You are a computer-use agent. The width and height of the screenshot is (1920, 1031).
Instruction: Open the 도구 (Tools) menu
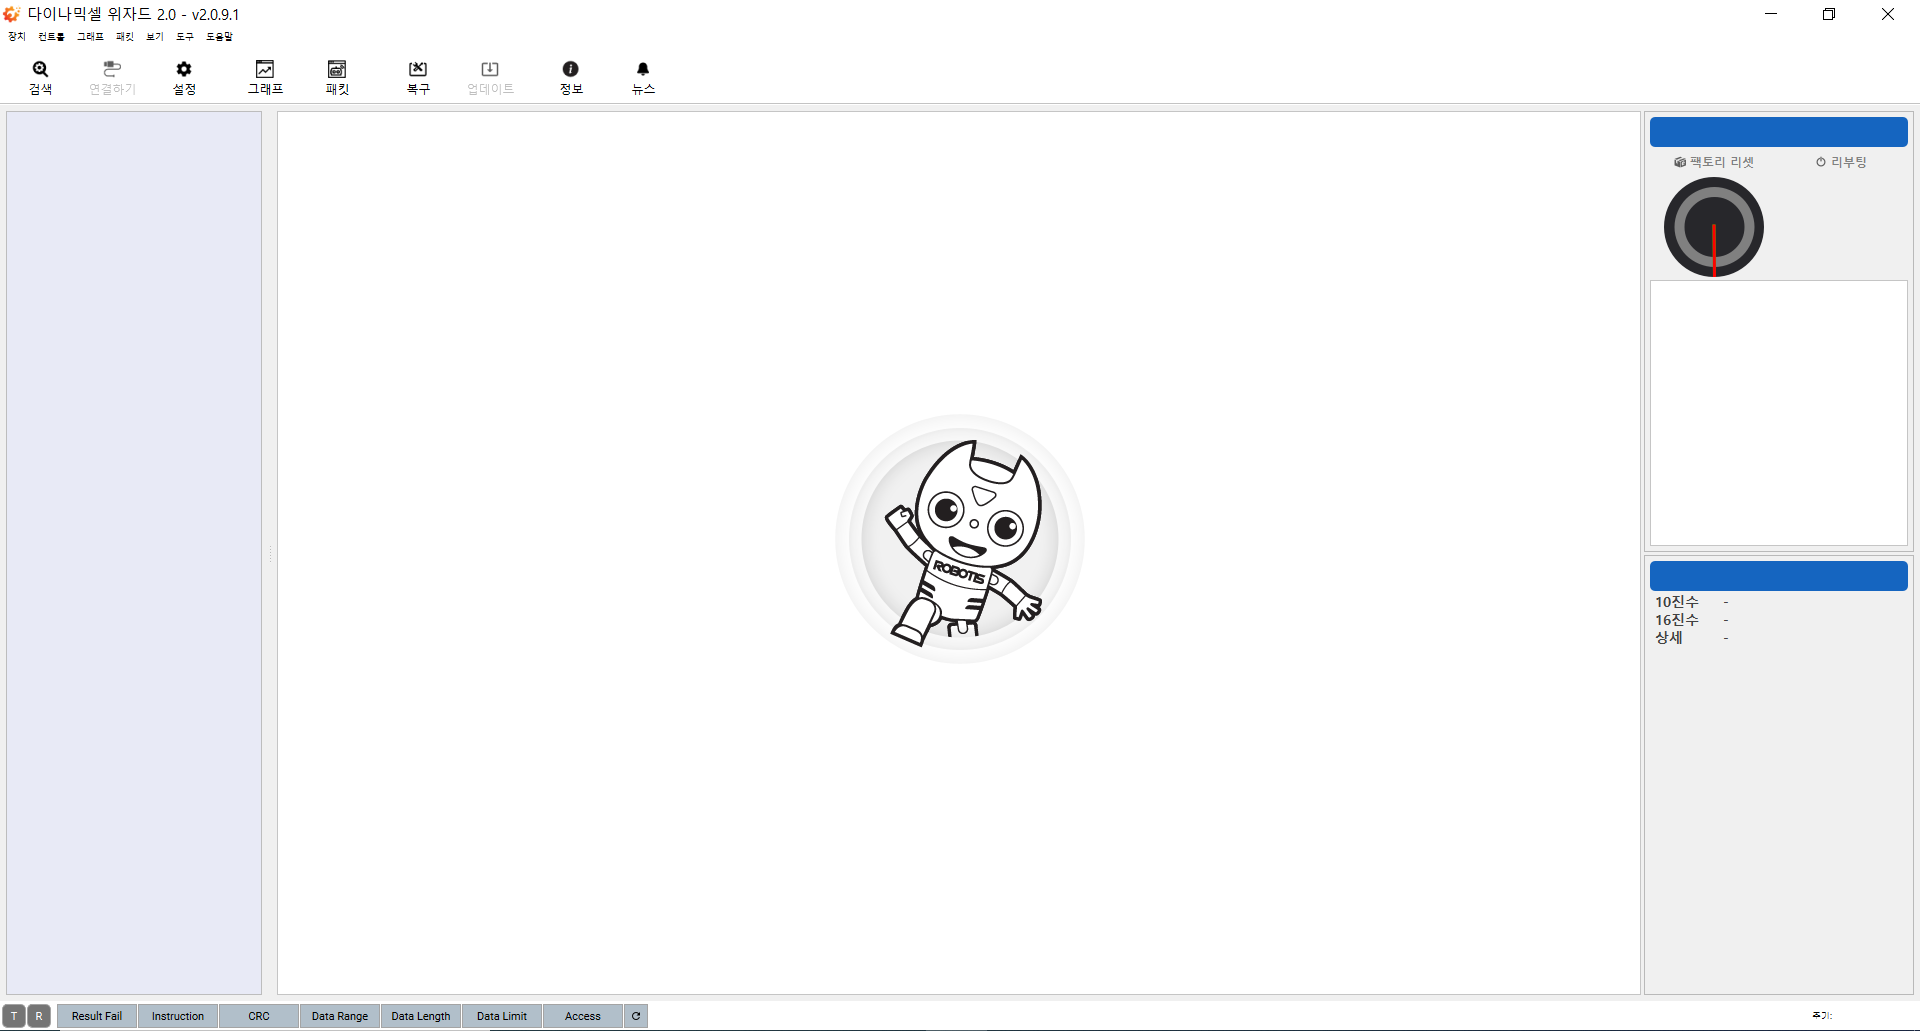[185, 37]
